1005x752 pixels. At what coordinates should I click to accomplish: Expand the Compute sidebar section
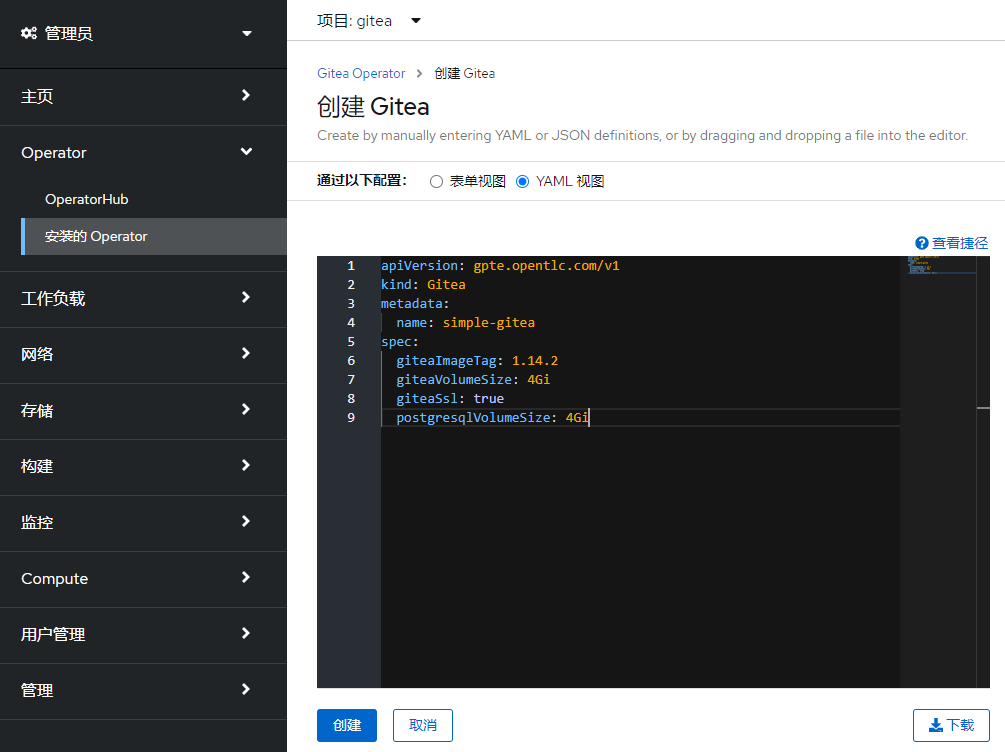pos(144,578)
